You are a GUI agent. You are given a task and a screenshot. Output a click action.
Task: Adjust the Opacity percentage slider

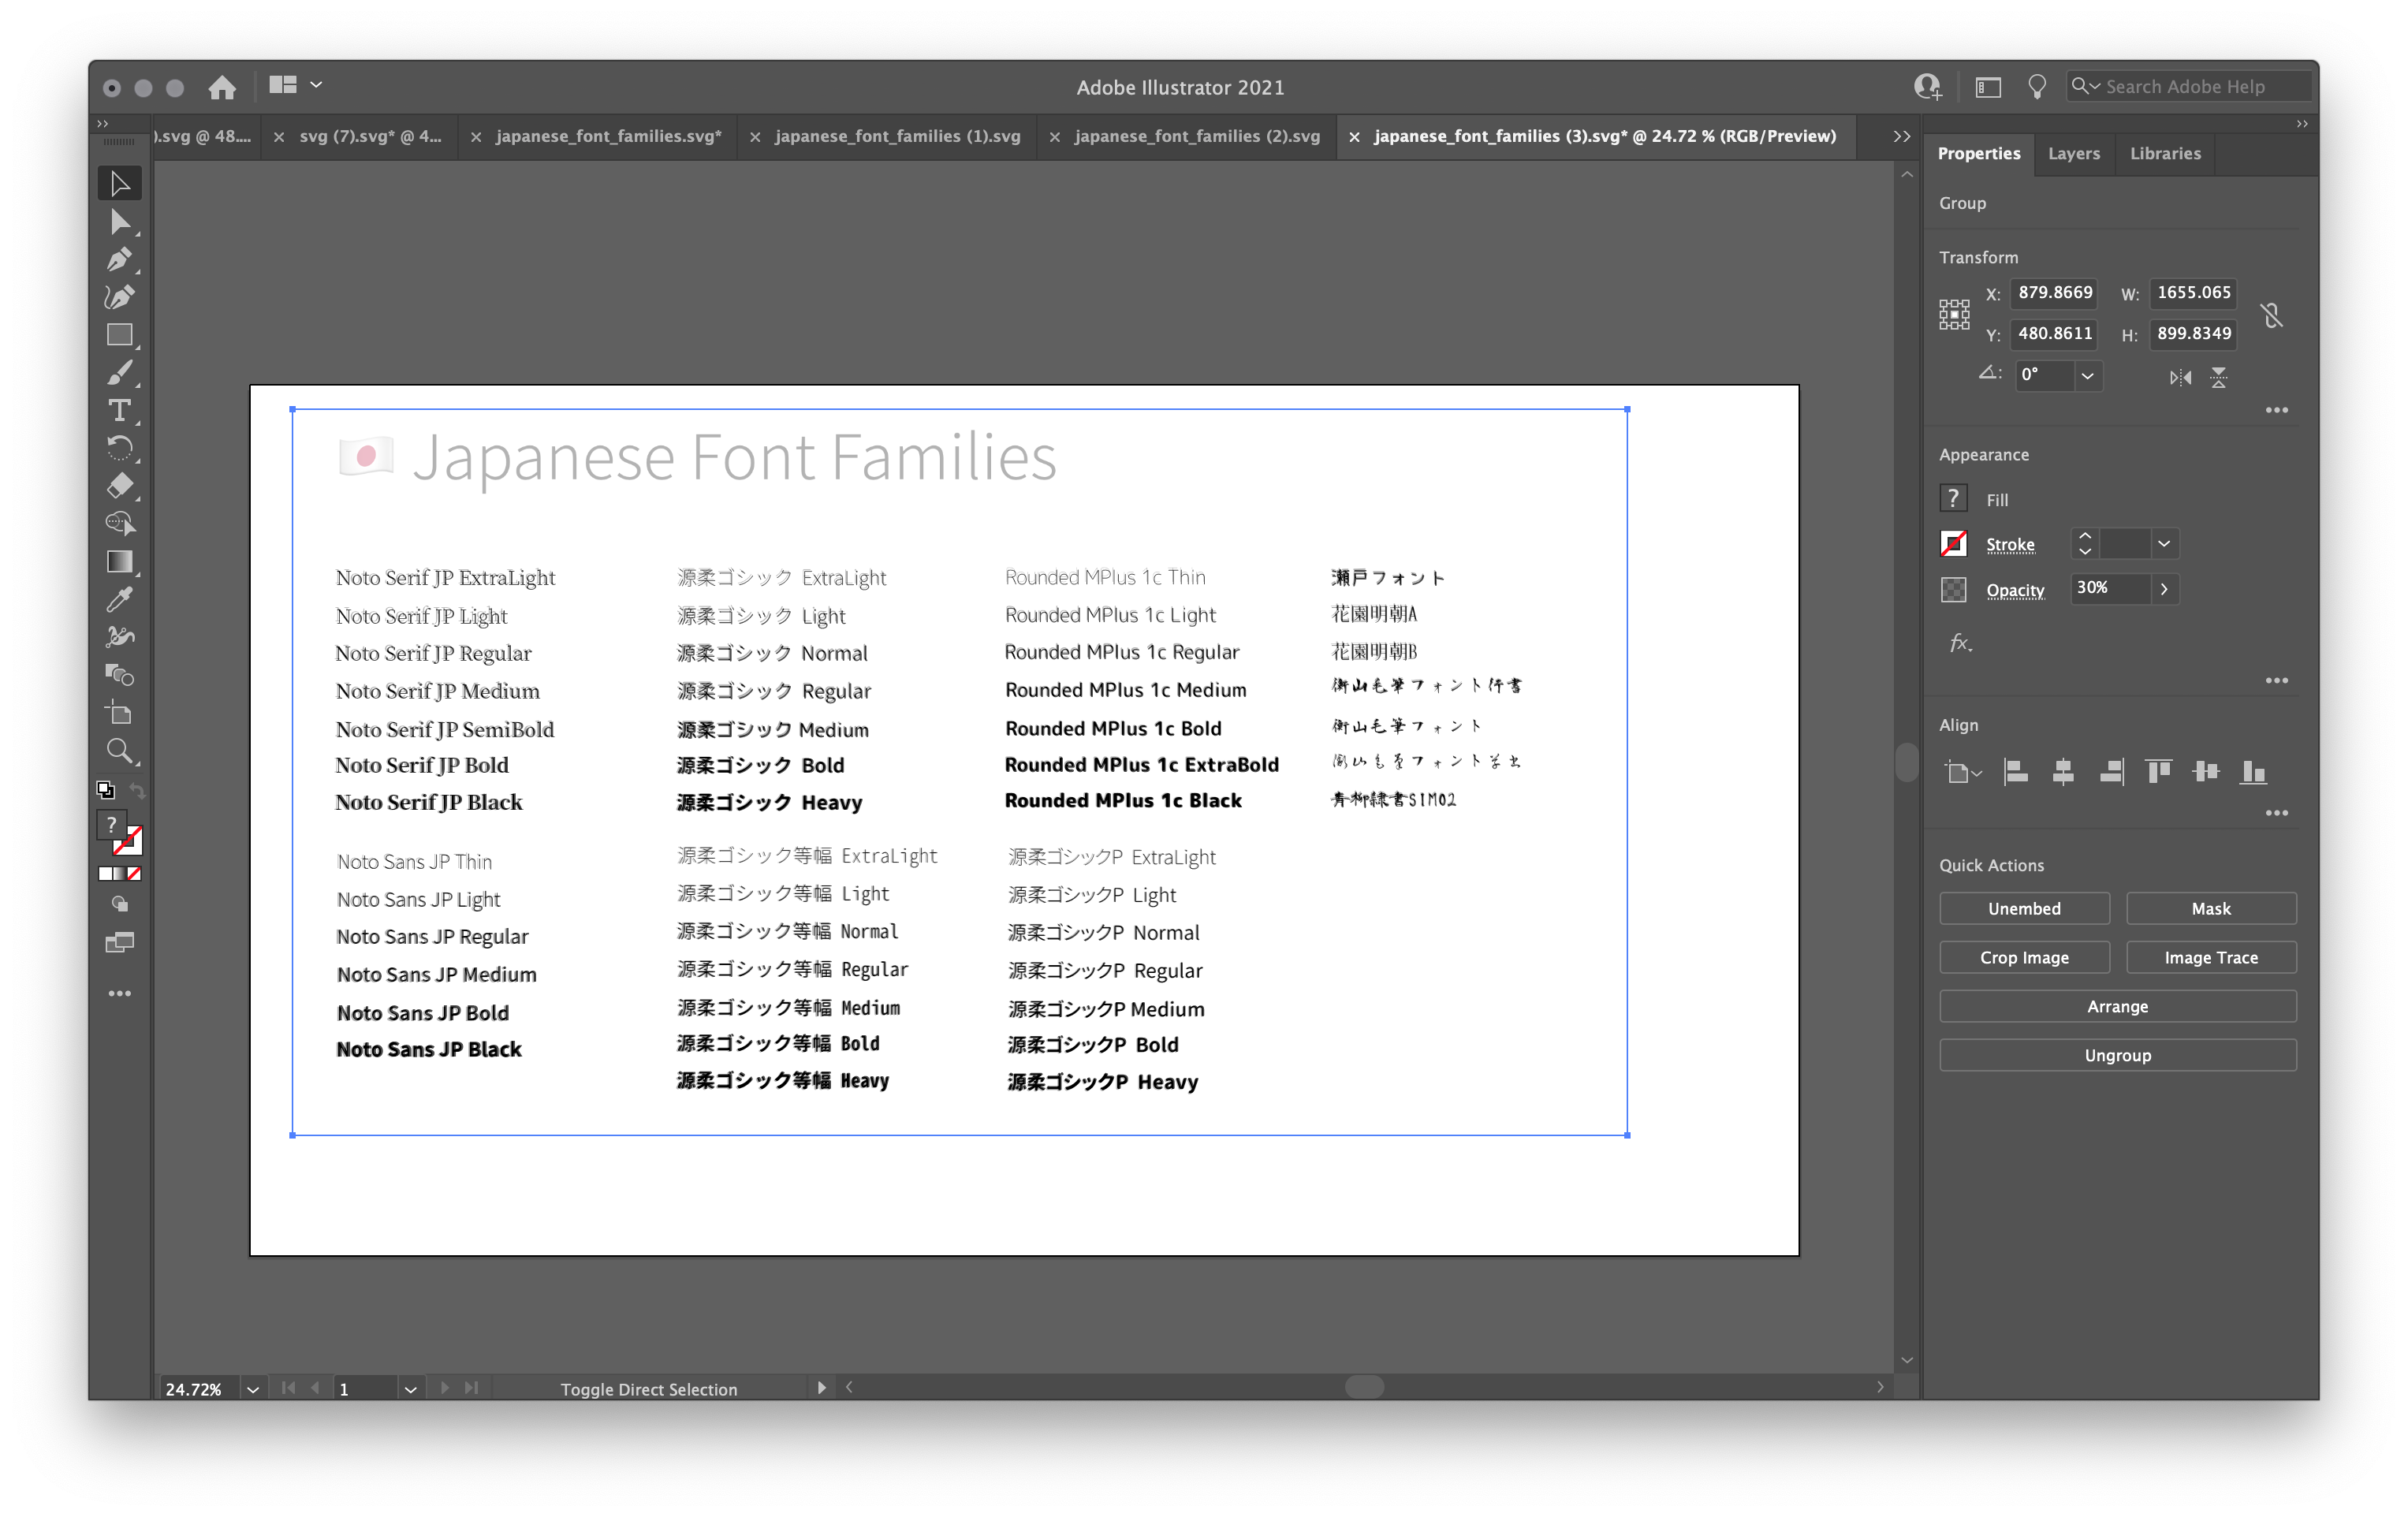(x=2162, y=587)
